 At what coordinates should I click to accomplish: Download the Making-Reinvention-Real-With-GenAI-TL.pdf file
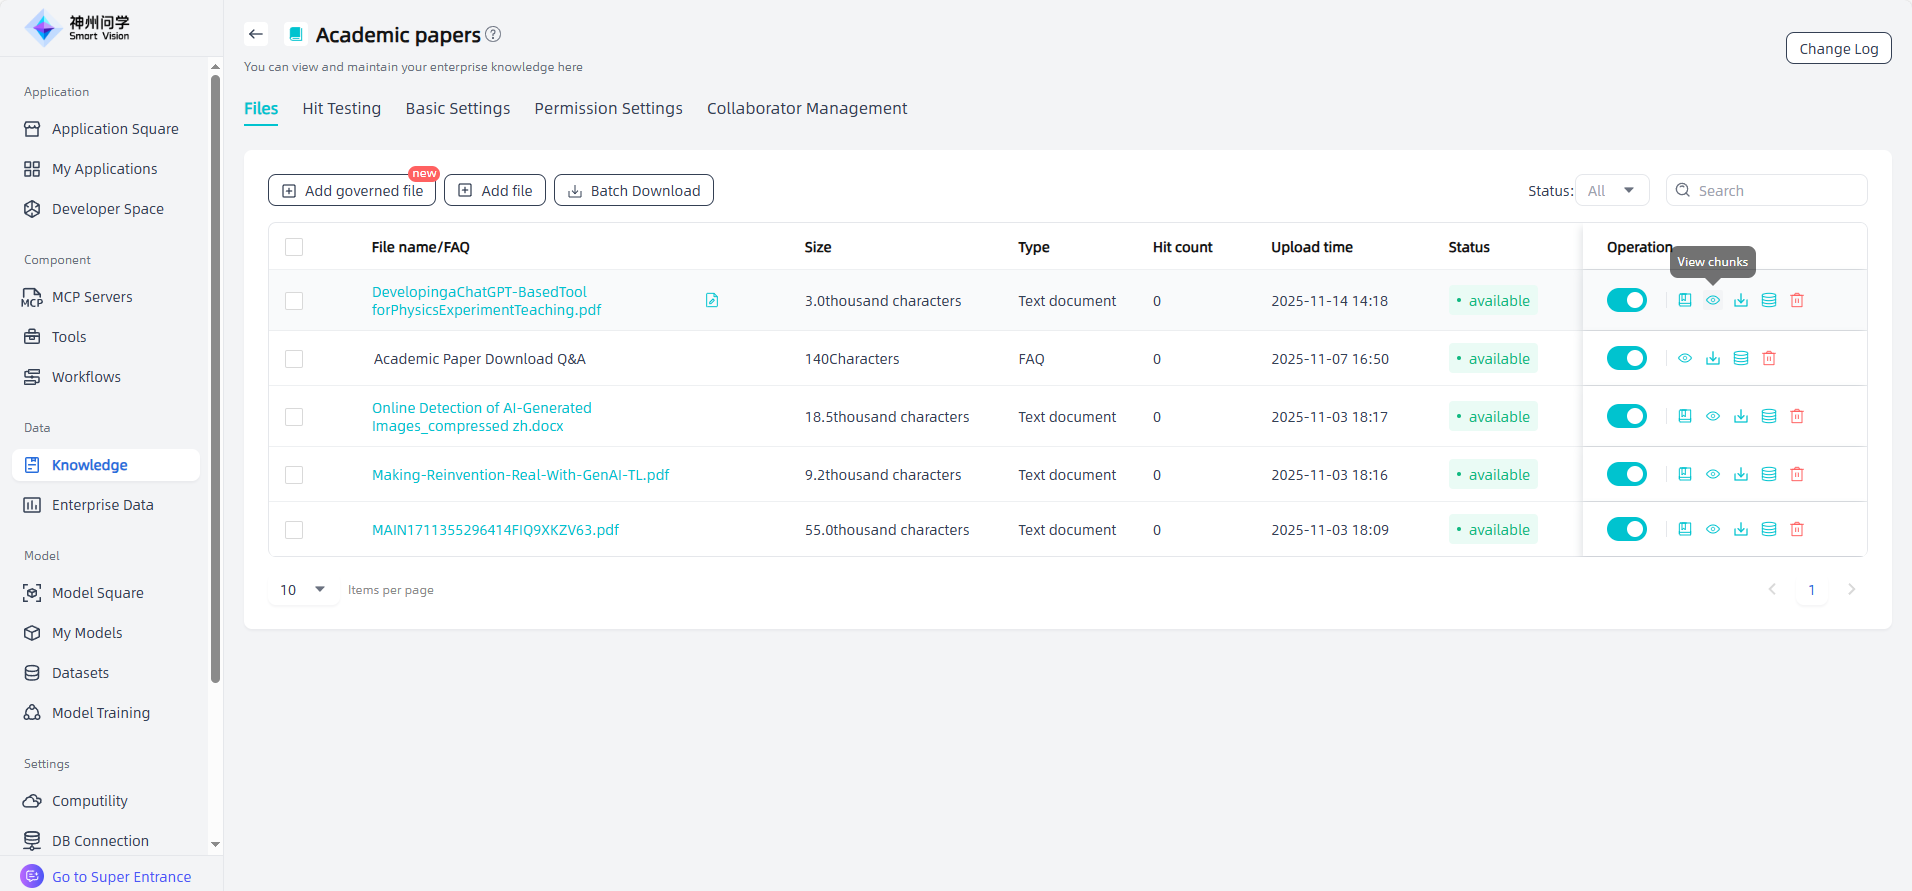(1740, 474)
